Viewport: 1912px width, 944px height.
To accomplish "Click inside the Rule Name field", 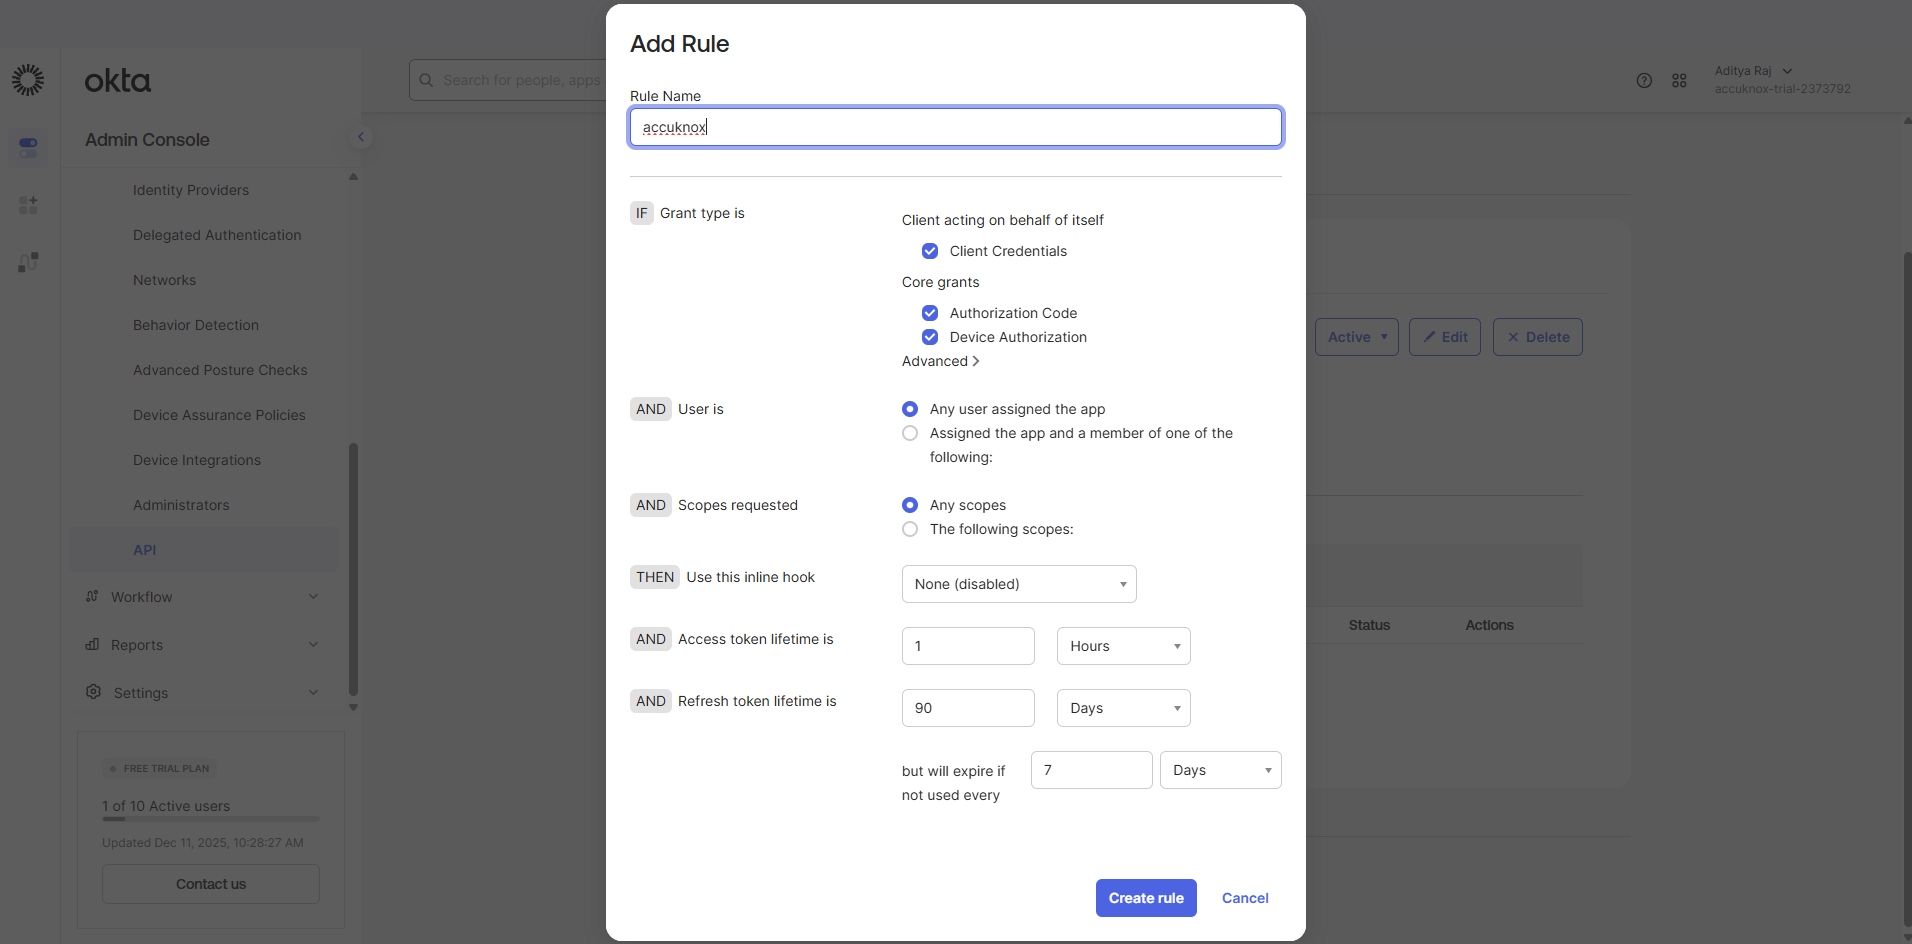I will tap(955, 127).
